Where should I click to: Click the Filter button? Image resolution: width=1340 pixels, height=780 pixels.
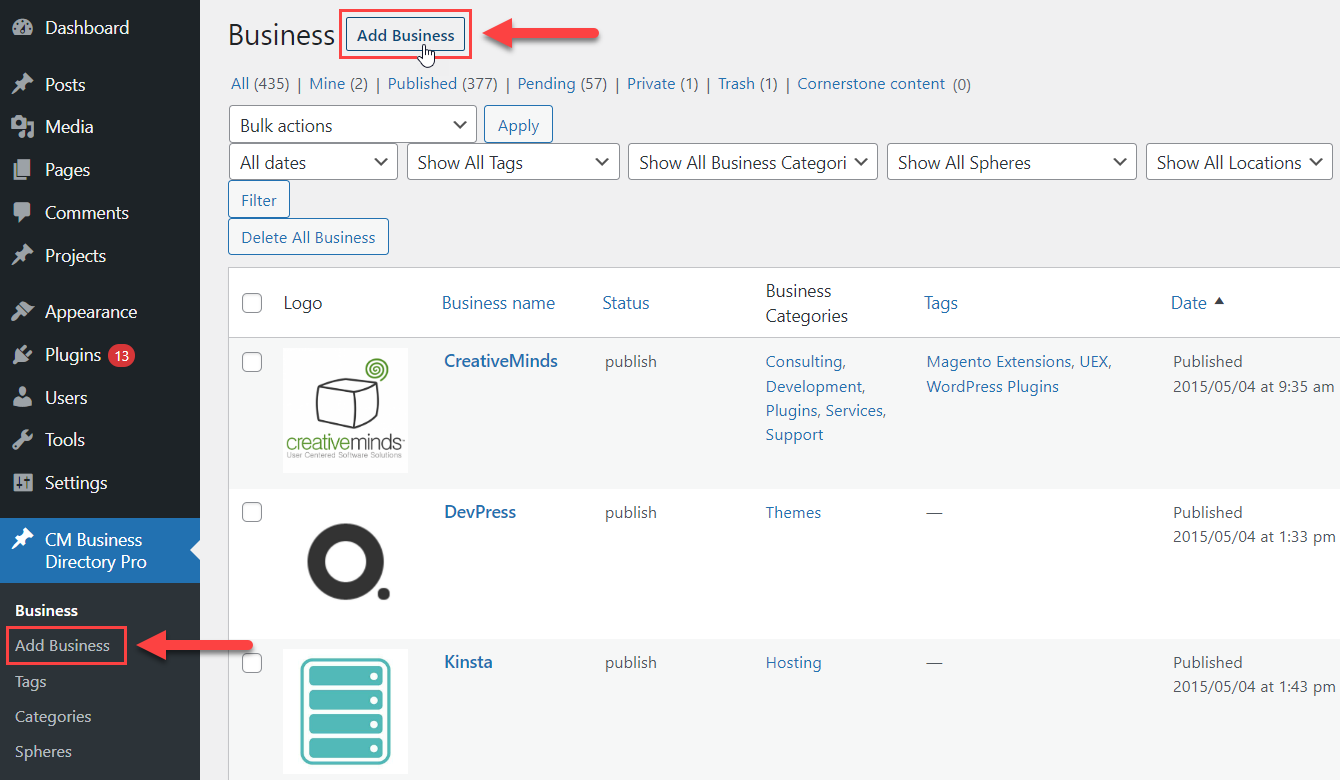(259, 200)
